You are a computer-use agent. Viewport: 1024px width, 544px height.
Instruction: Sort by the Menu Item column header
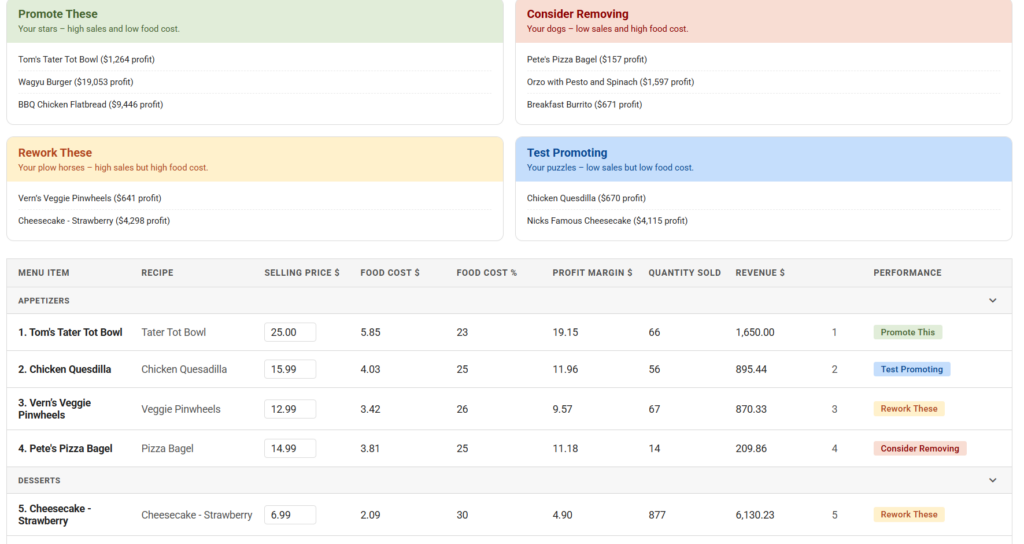pos(44,273)
